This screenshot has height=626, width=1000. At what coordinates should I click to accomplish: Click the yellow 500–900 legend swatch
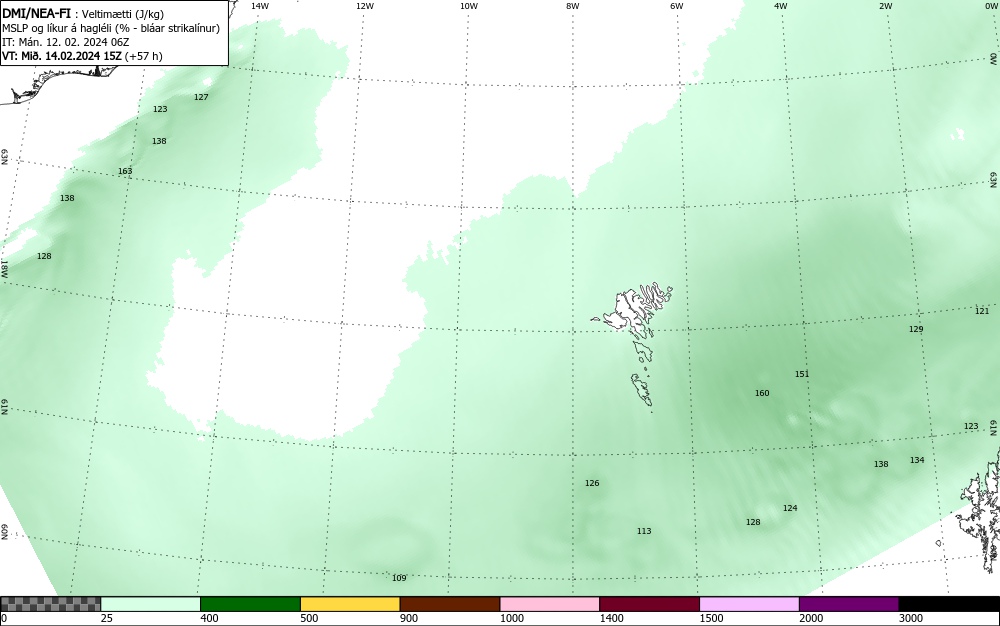point(350,604)
